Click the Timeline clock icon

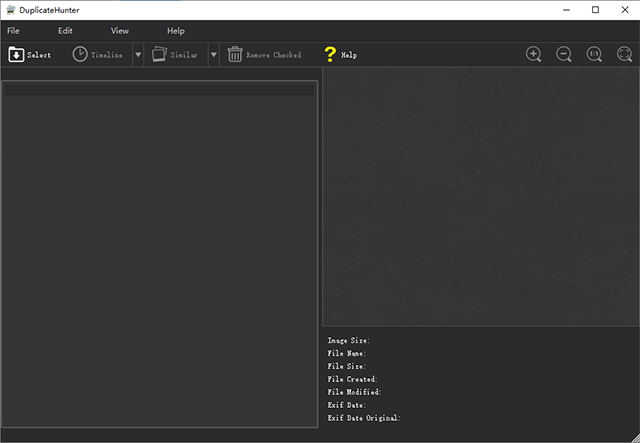[80, 54]
